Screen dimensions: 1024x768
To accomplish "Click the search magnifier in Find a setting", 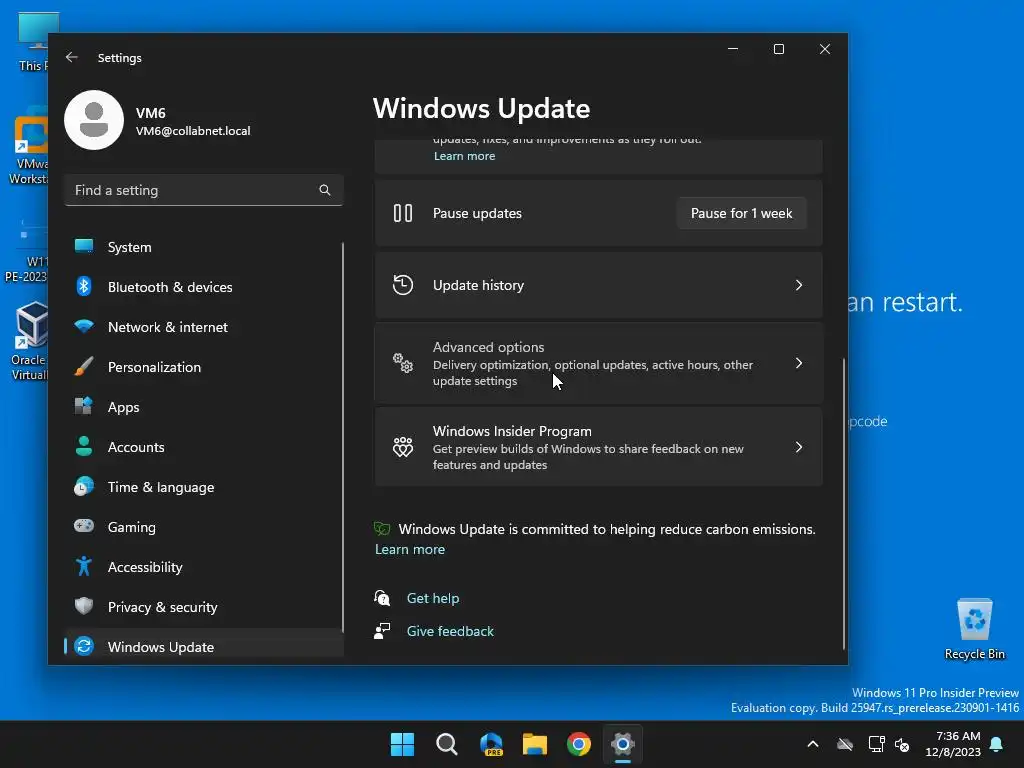I will click(325, 190).
